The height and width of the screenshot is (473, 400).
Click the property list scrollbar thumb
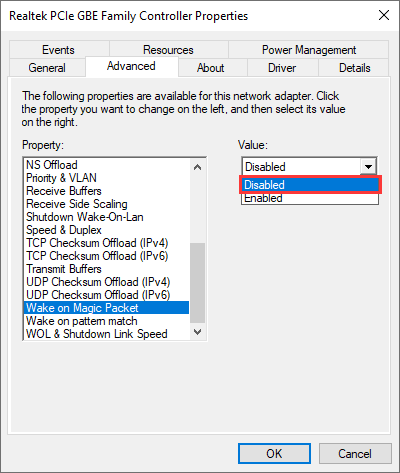[197, 283]
